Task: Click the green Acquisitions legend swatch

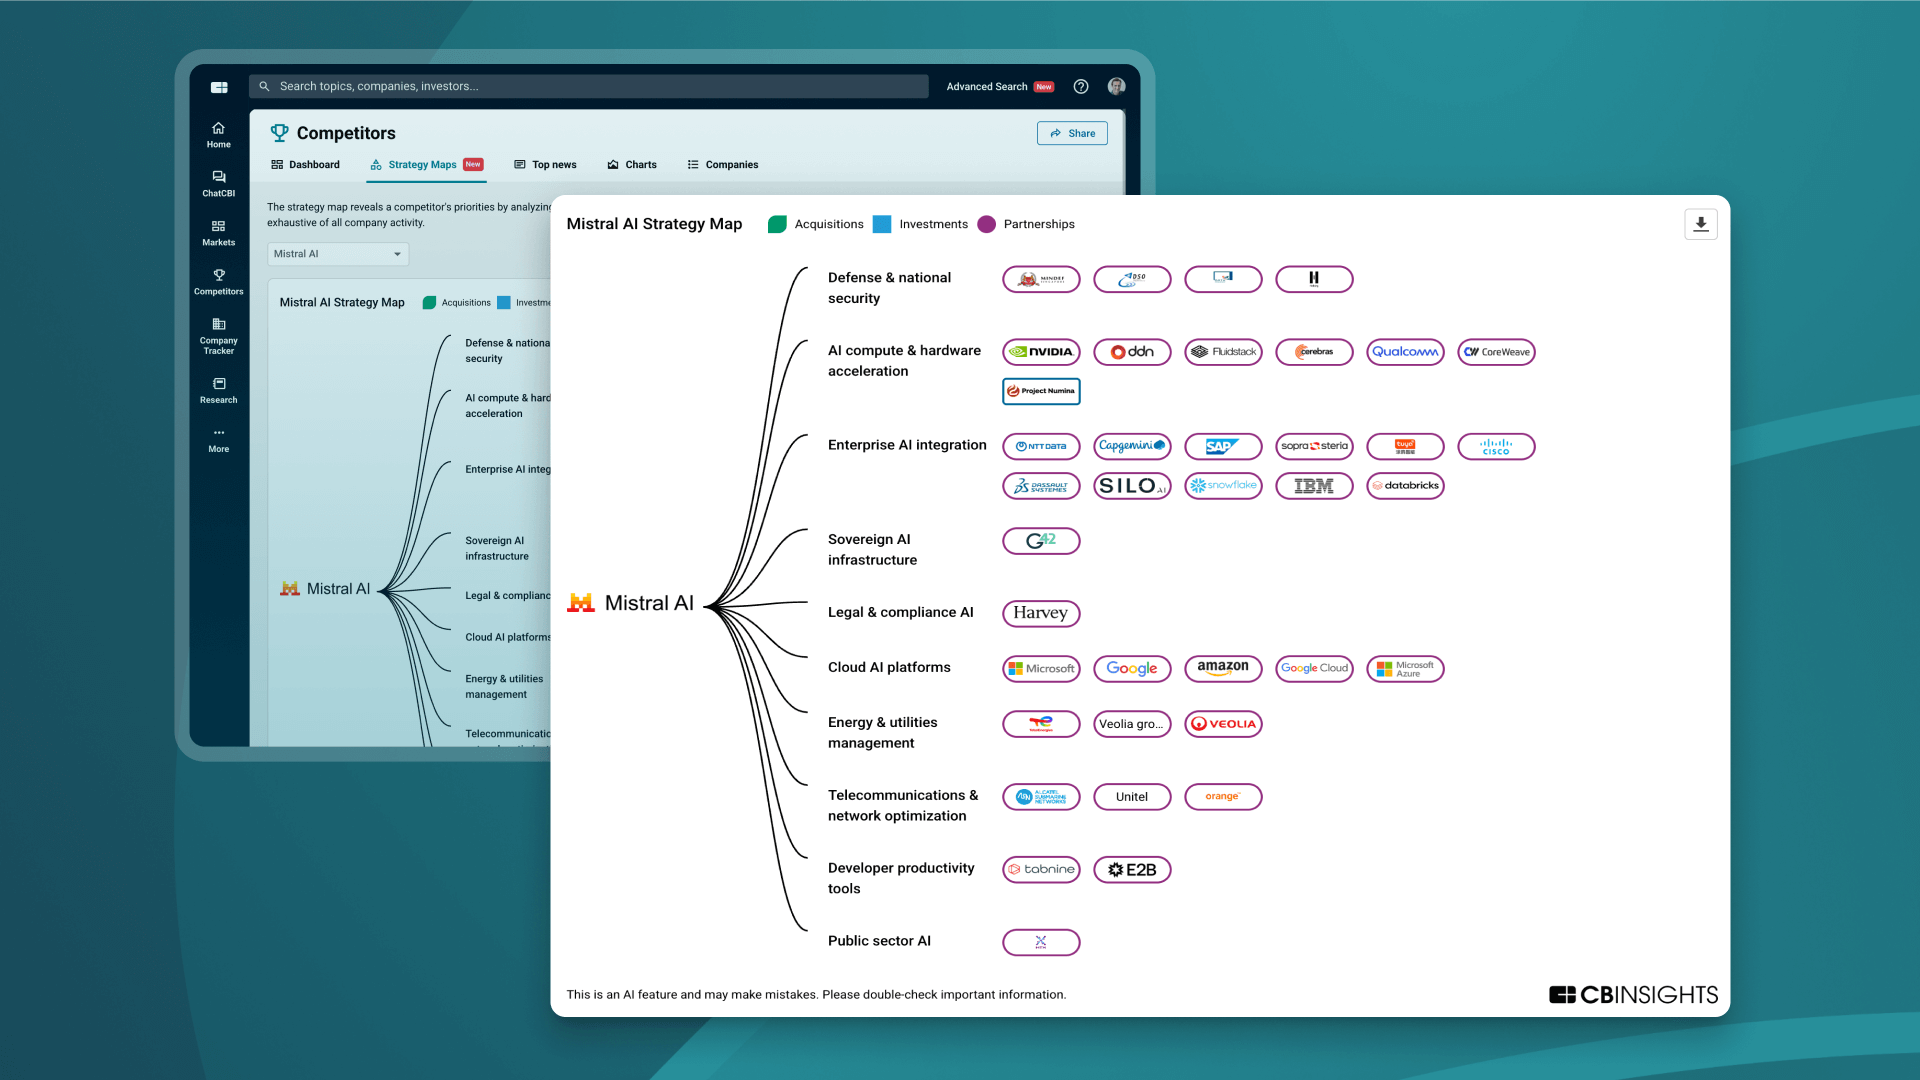Action: pos(777,224)
